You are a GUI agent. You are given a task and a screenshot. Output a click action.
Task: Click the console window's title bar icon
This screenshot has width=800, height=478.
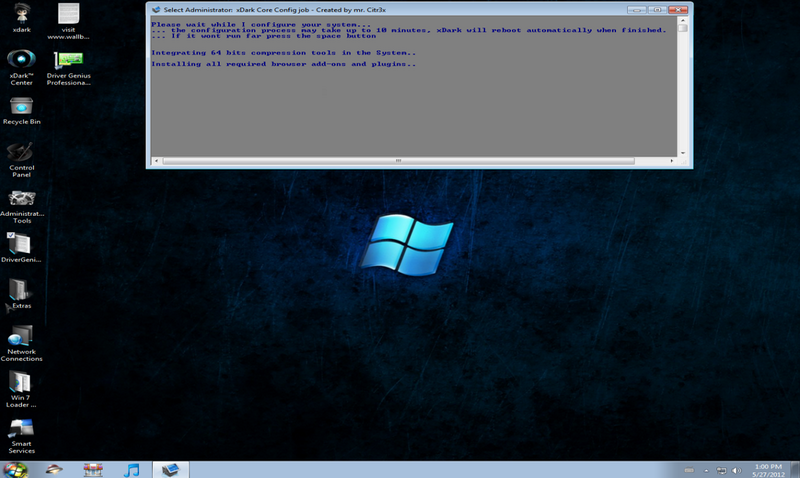(x=156, y=10)
